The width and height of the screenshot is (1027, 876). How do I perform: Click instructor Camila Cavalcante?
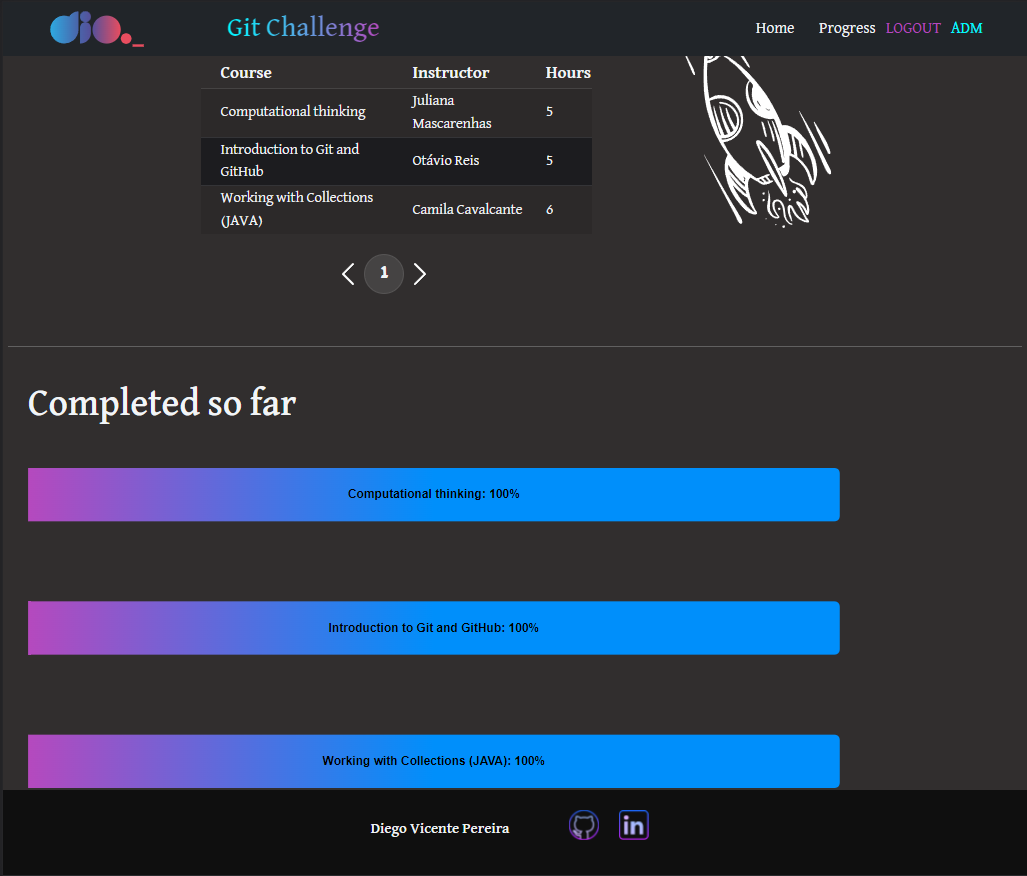pos(467,210)
